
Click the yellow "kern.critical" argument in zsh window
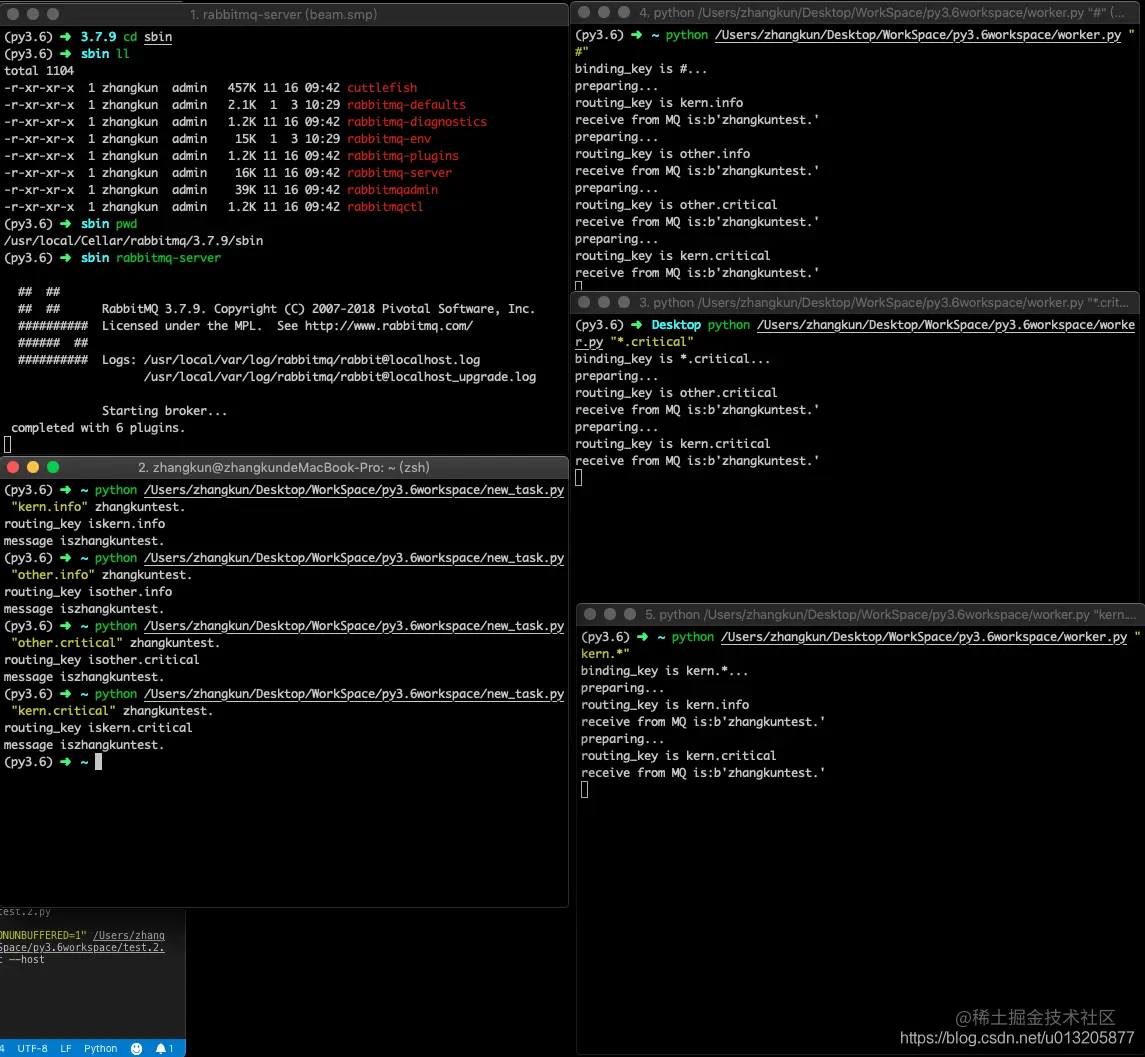(63, 711)
